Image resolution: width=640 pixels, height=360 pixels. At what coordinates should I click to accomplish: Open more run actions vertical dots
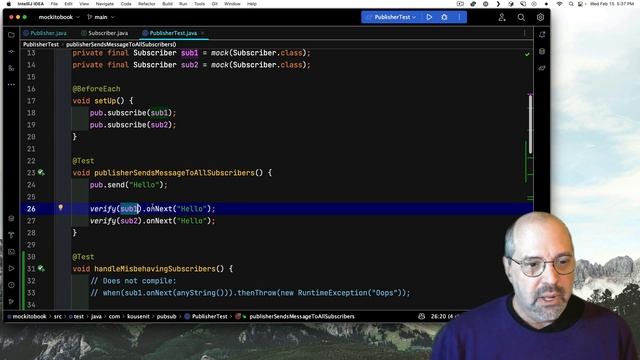click(x=459, y=17)
